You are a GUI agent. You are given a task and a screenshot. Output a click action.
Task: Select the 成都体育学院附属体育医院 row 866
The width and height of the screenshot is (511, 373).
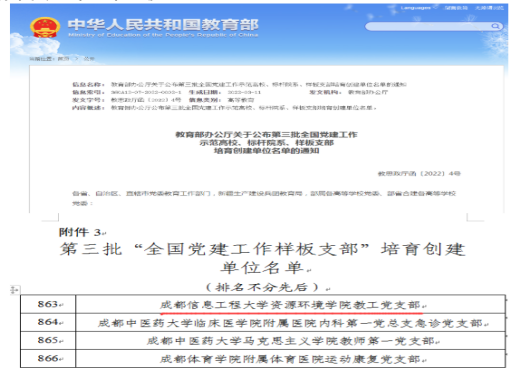(x=263, y=359)
